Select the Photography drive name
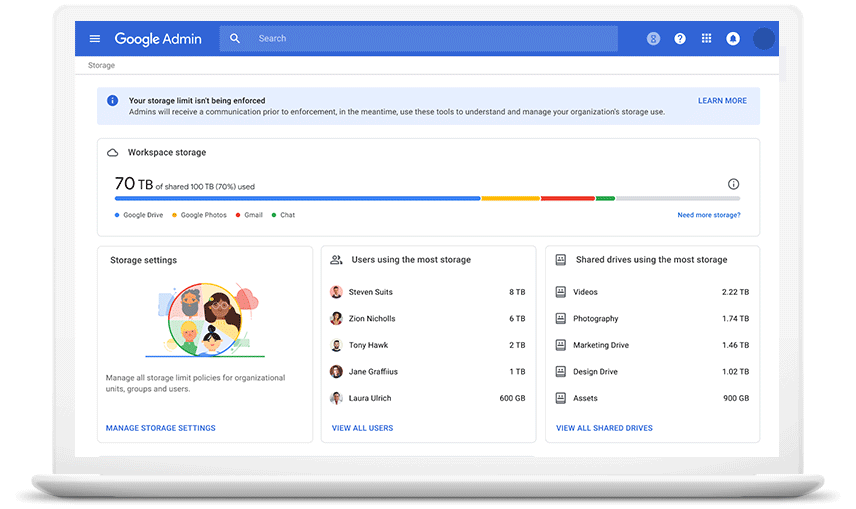Viewport: 856px width, 509px height. [596, 318]
